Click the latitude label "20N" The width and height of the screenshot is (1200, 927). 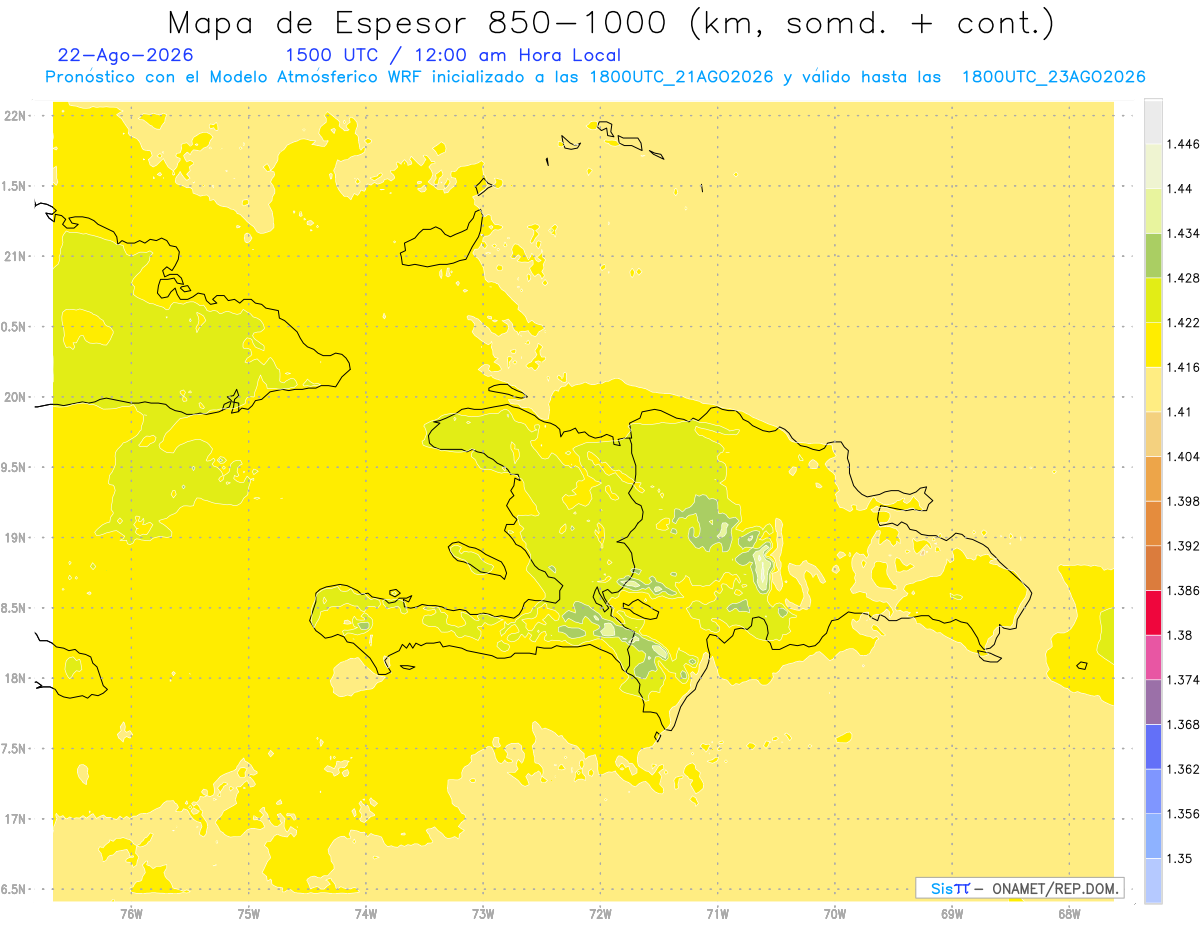[15, 397]
